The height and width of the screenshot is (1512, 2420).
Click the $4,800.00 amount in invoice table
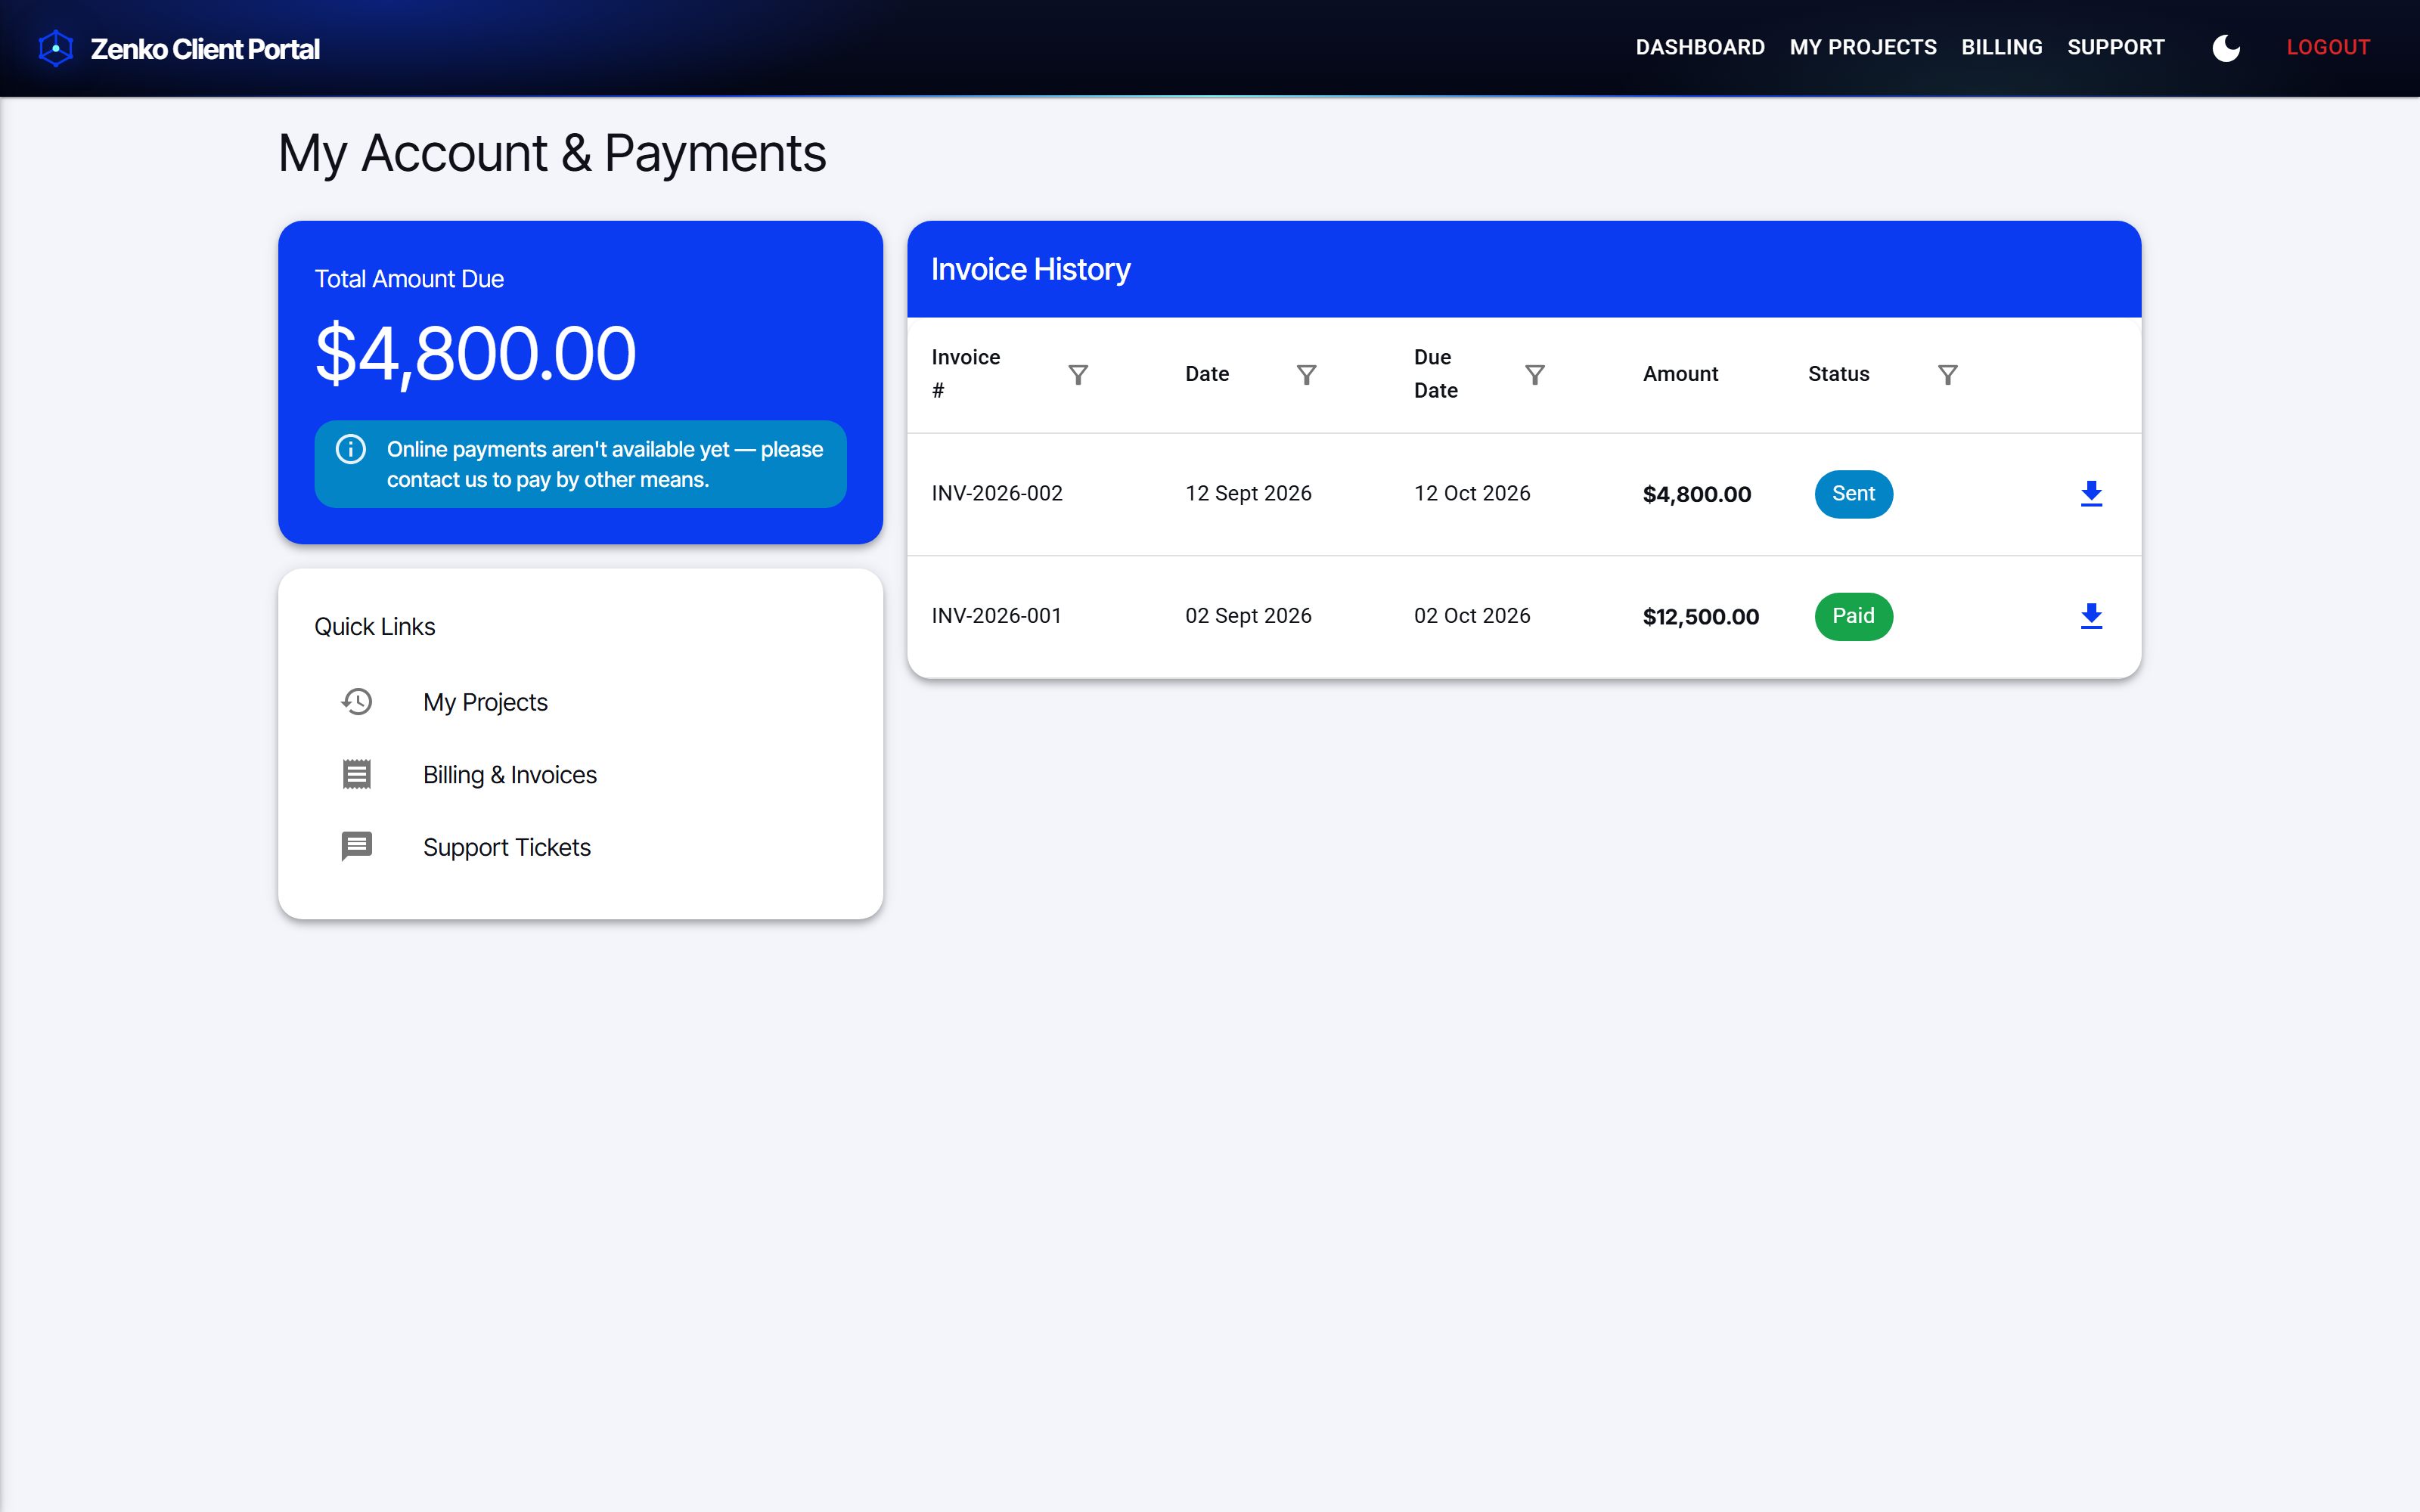(1697, 494)
